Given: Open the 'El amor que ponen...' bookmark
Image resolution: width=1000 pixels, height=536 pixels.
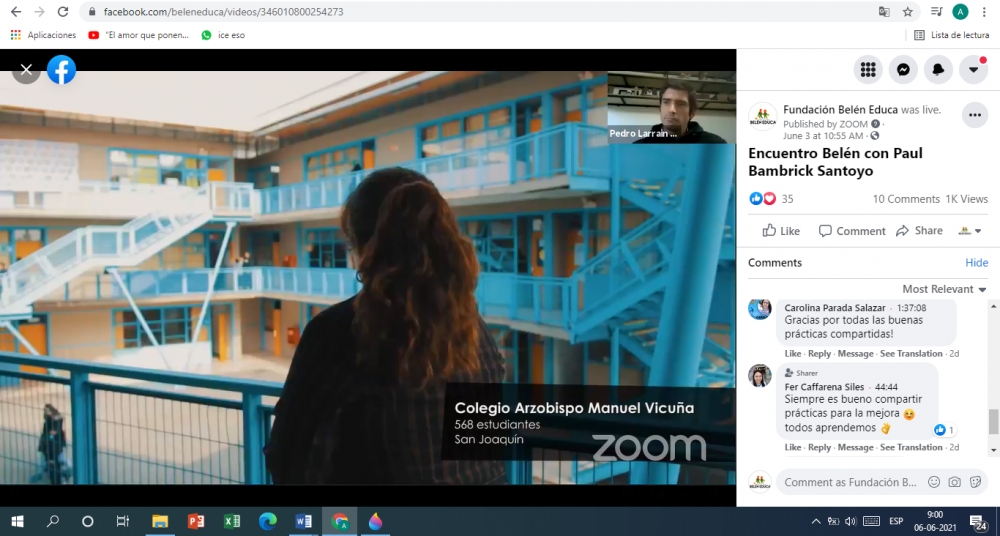Looking at the screenshot, I should pyautogui.click(x=138, y=35).
